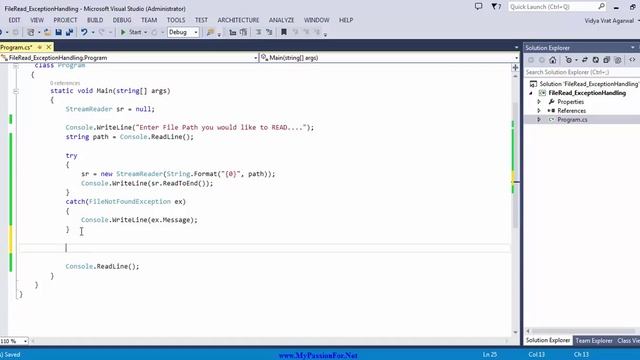The width and height of the screenshot is (640, 360).
Task: Open the ANALYZE menu
Action: pyautogui.click(x=281, y=20)
